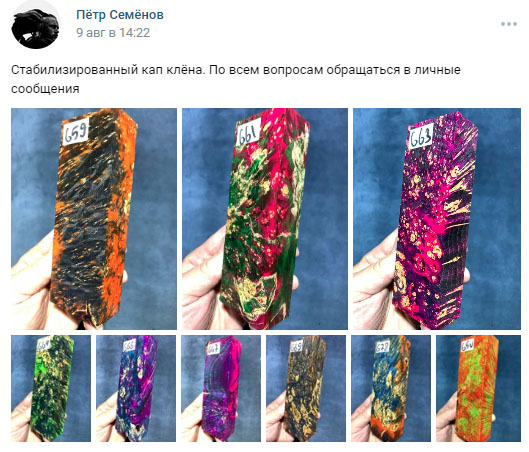
Task: Open the three-dots post options menu
Action: tap(509, 24)
